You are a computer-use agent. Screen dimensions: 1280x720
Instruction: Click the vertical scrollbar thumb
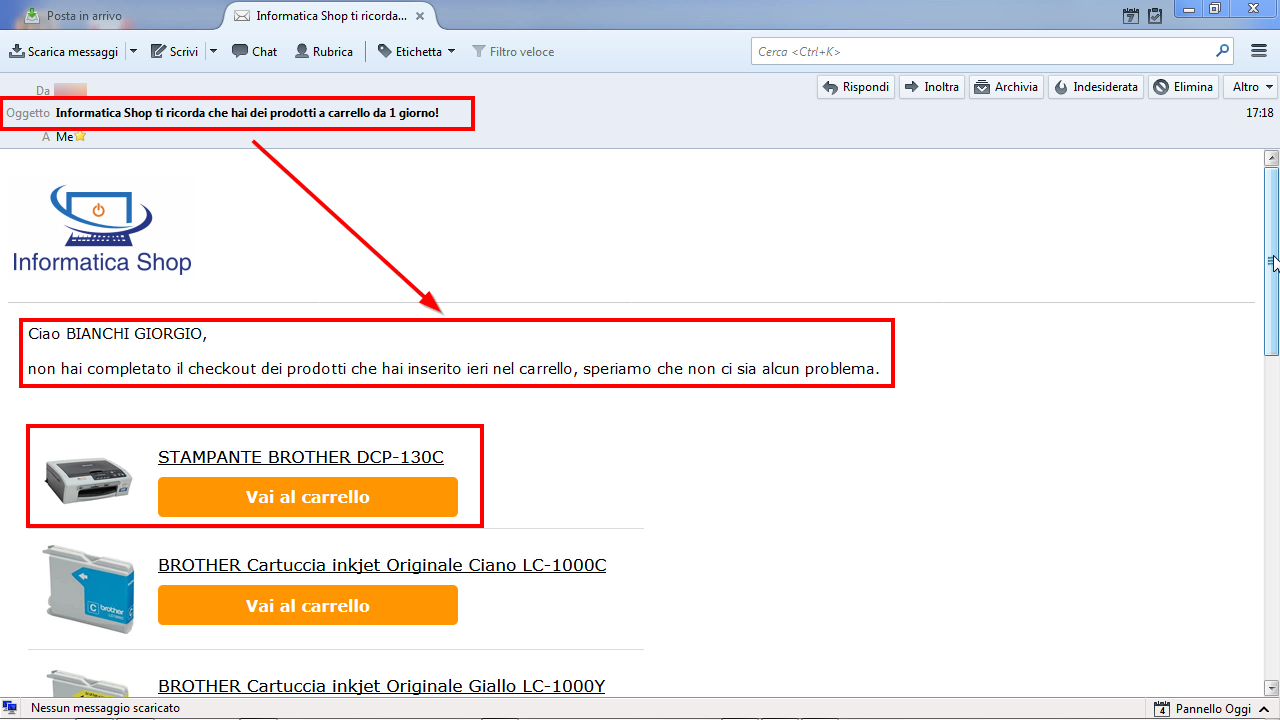click(1272, 261)
